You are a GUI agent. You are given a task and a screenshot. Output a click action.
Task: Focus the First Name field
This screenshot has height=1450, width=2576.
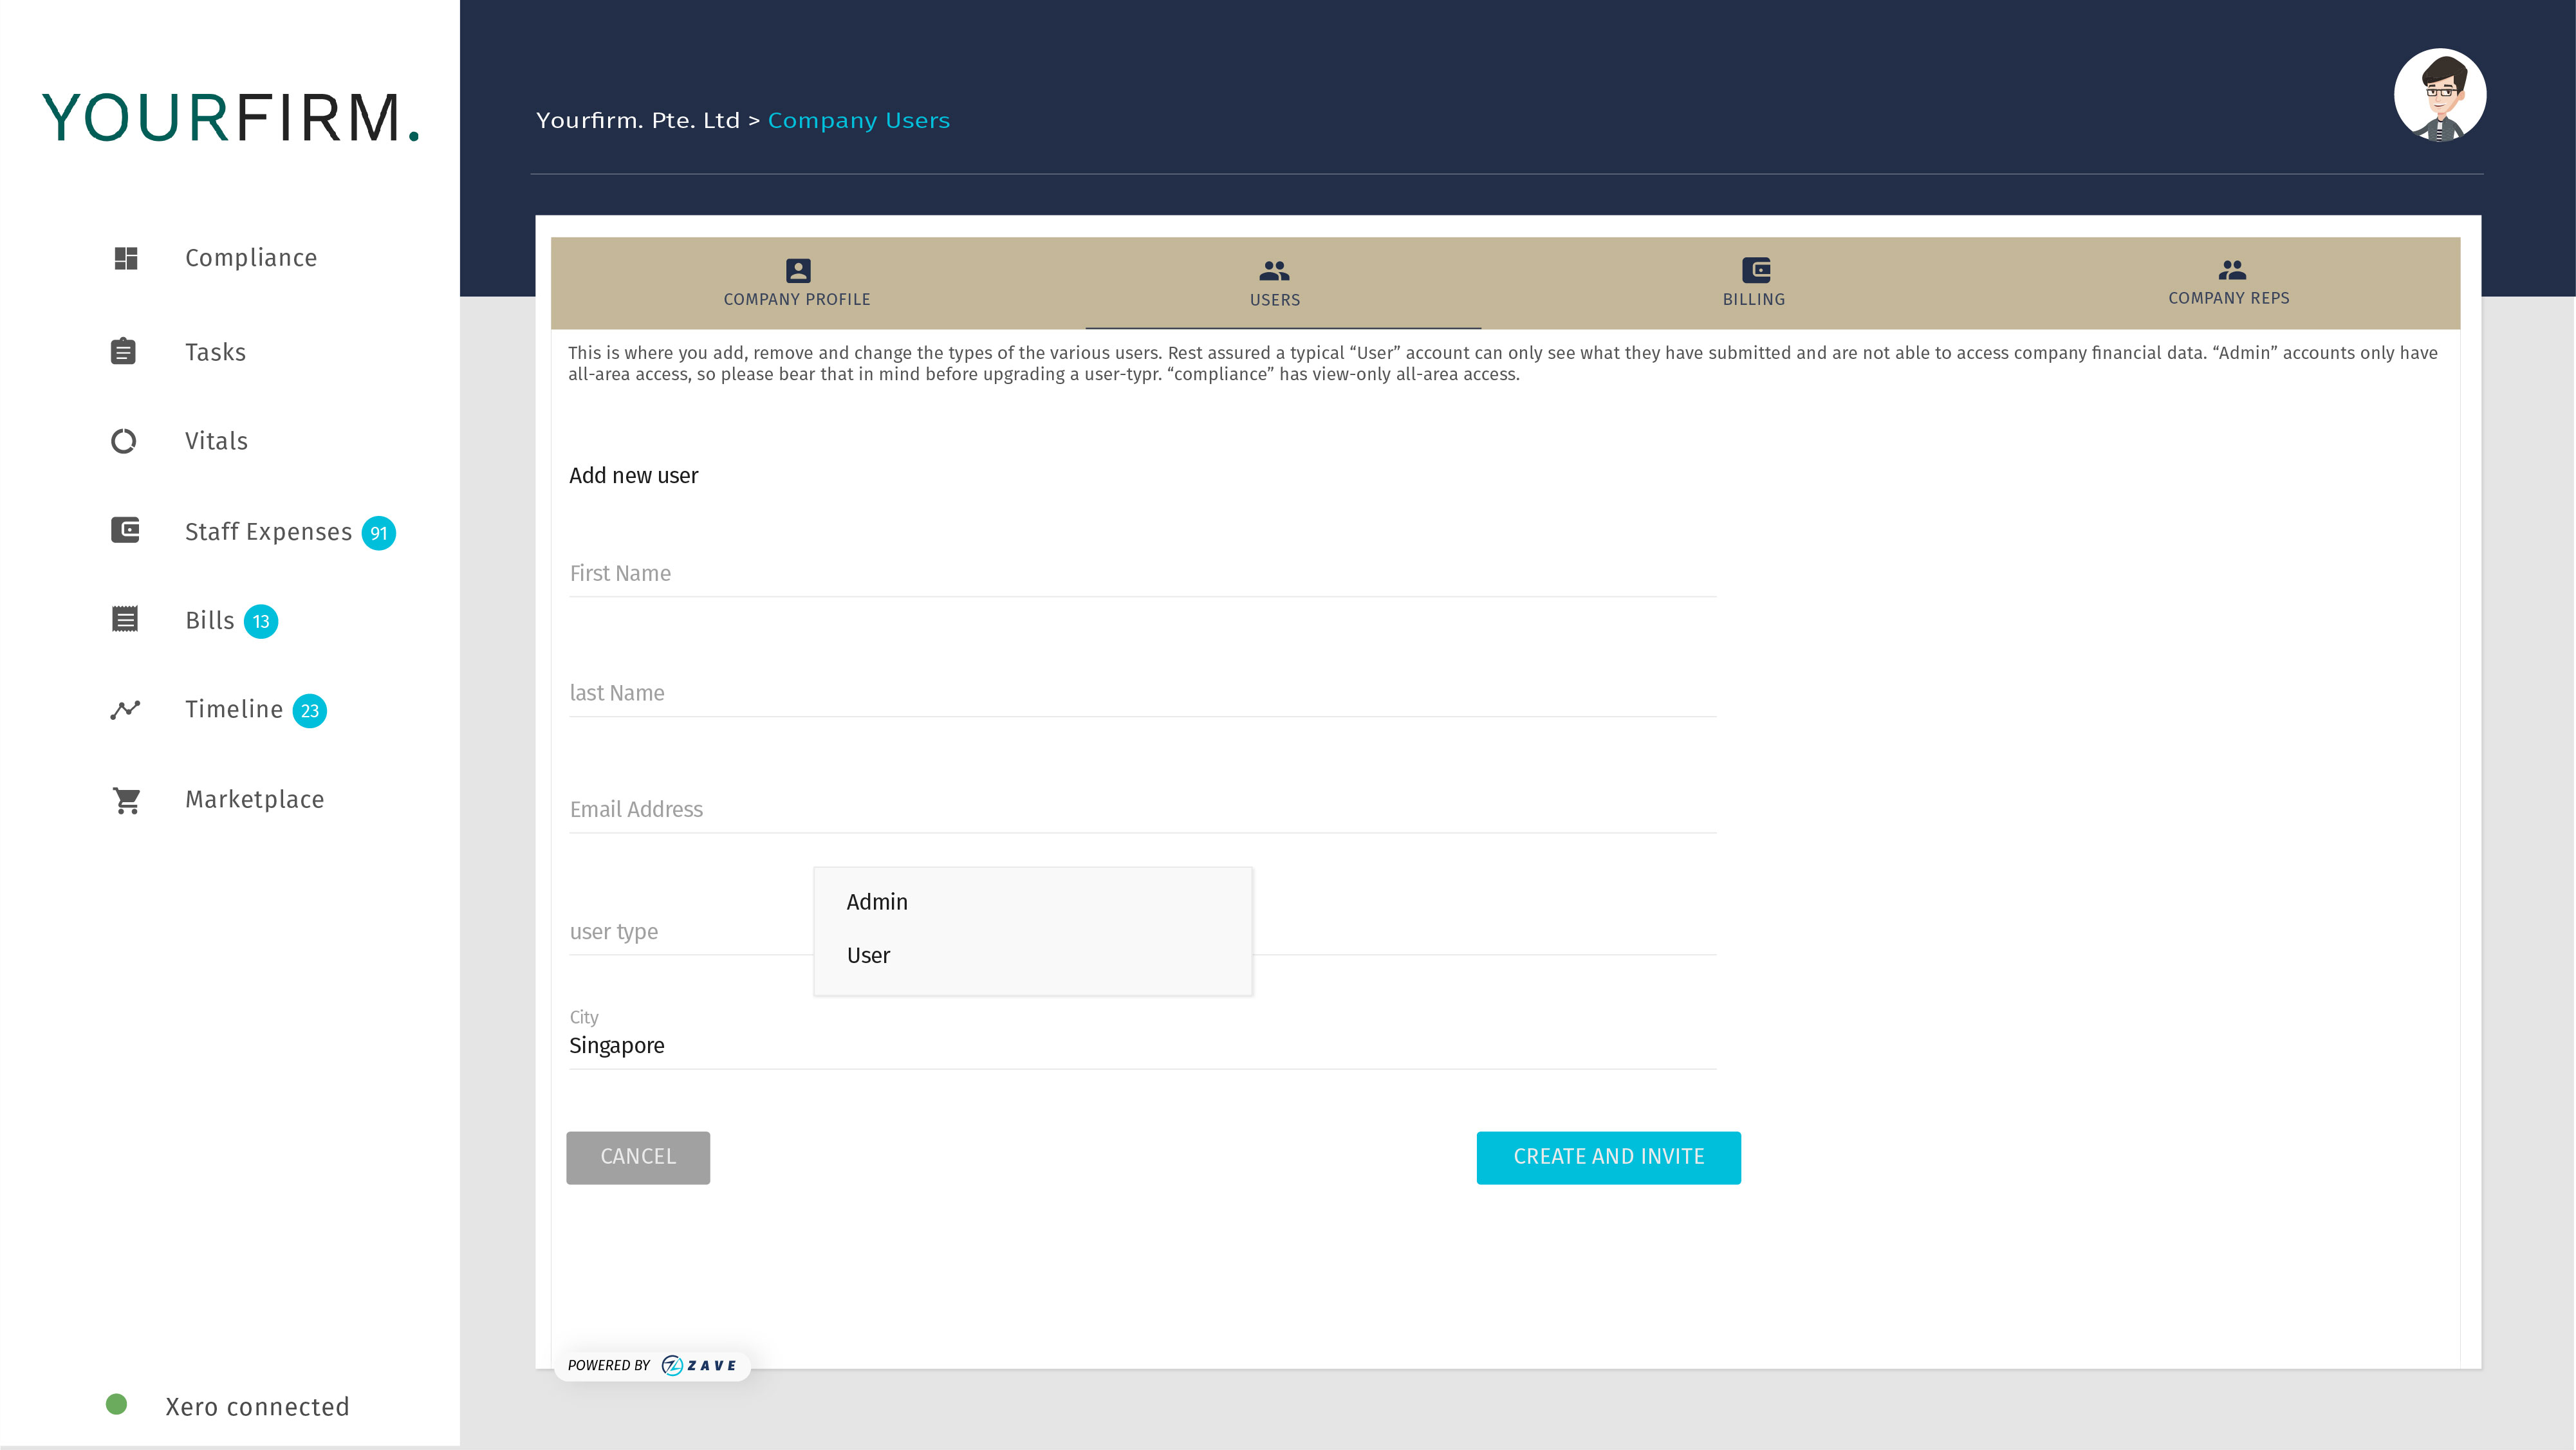1142,574
